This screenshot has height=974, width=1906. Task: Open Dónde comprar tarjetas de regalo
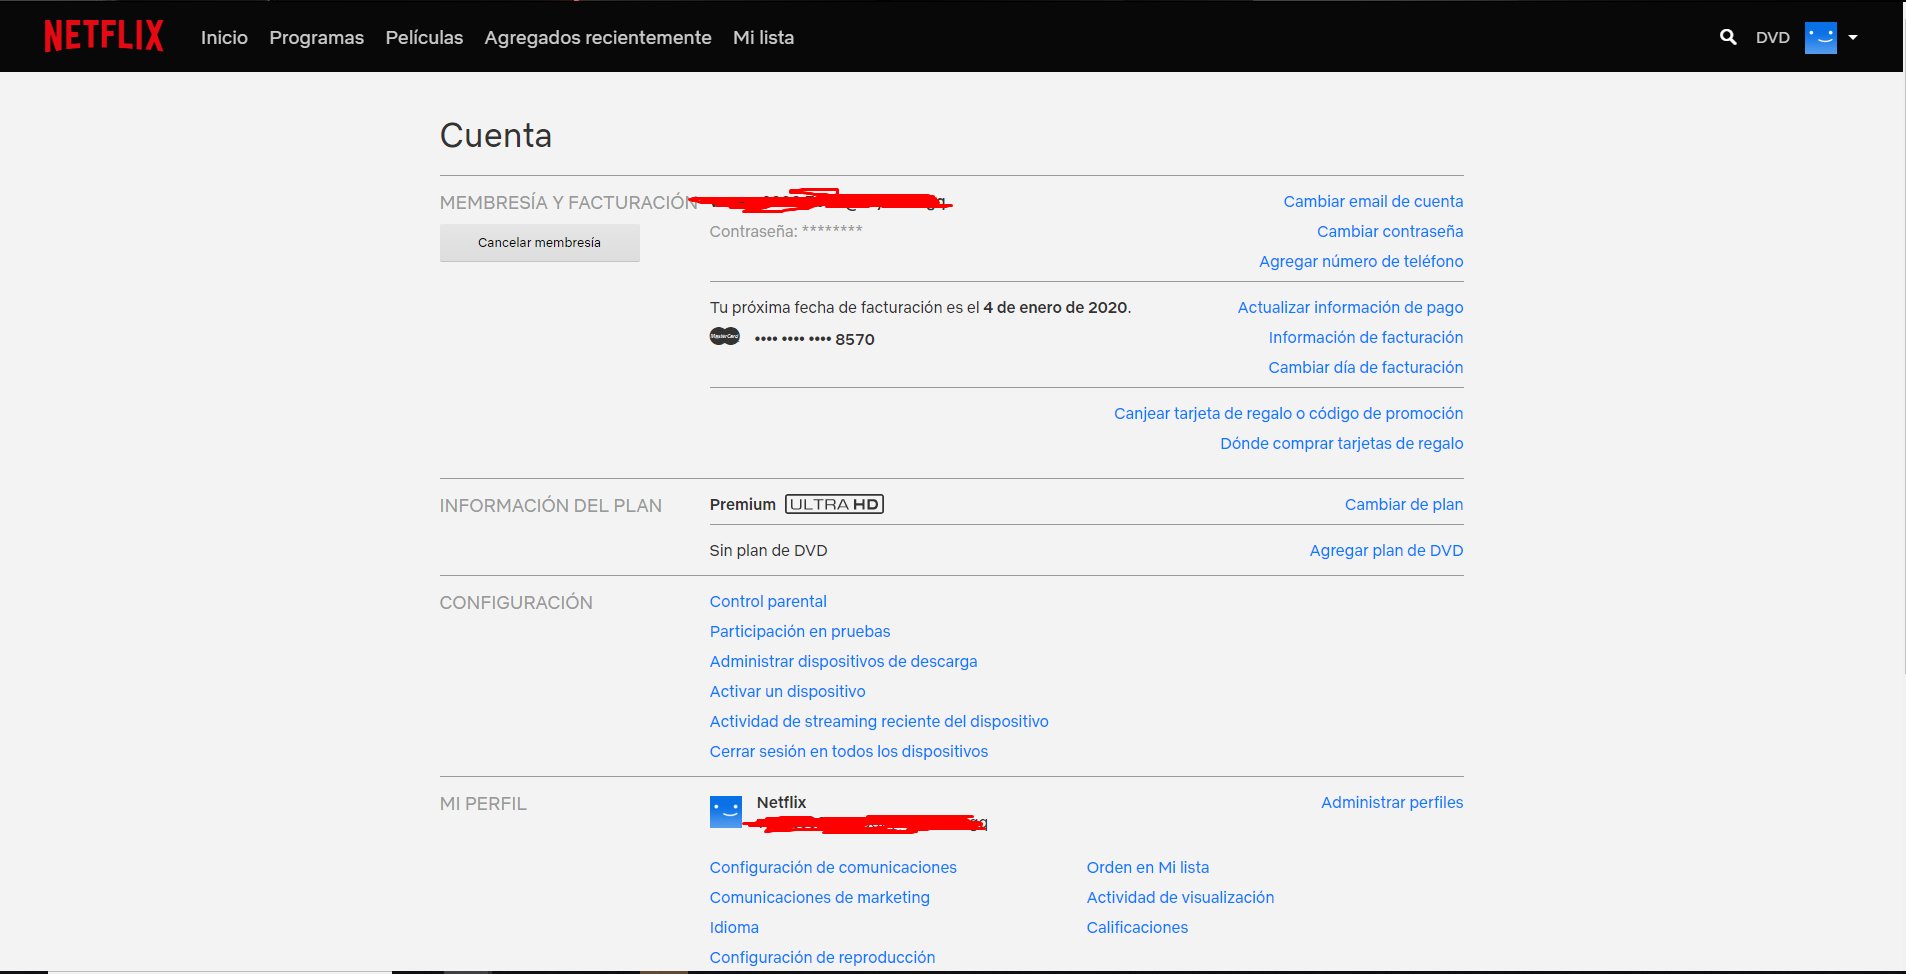pos(1342,443)
